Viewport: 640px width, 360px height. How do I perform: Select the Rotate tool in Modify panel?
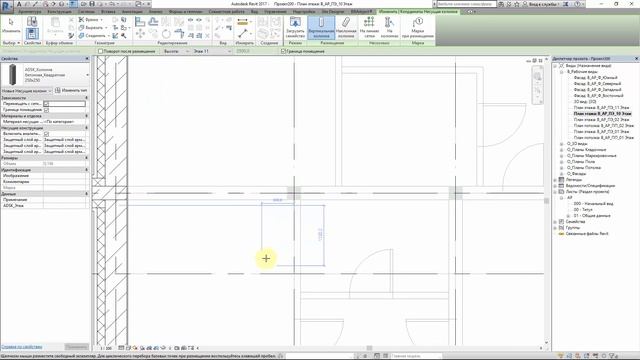166,34
